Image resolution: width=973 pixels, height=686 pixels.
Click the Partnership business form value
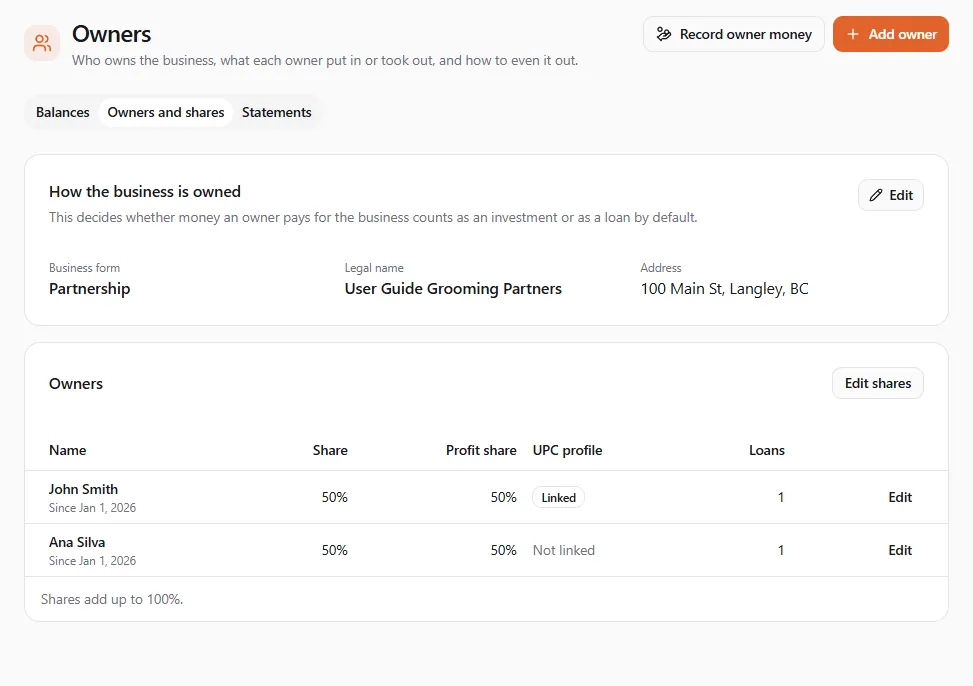[89, 289]
